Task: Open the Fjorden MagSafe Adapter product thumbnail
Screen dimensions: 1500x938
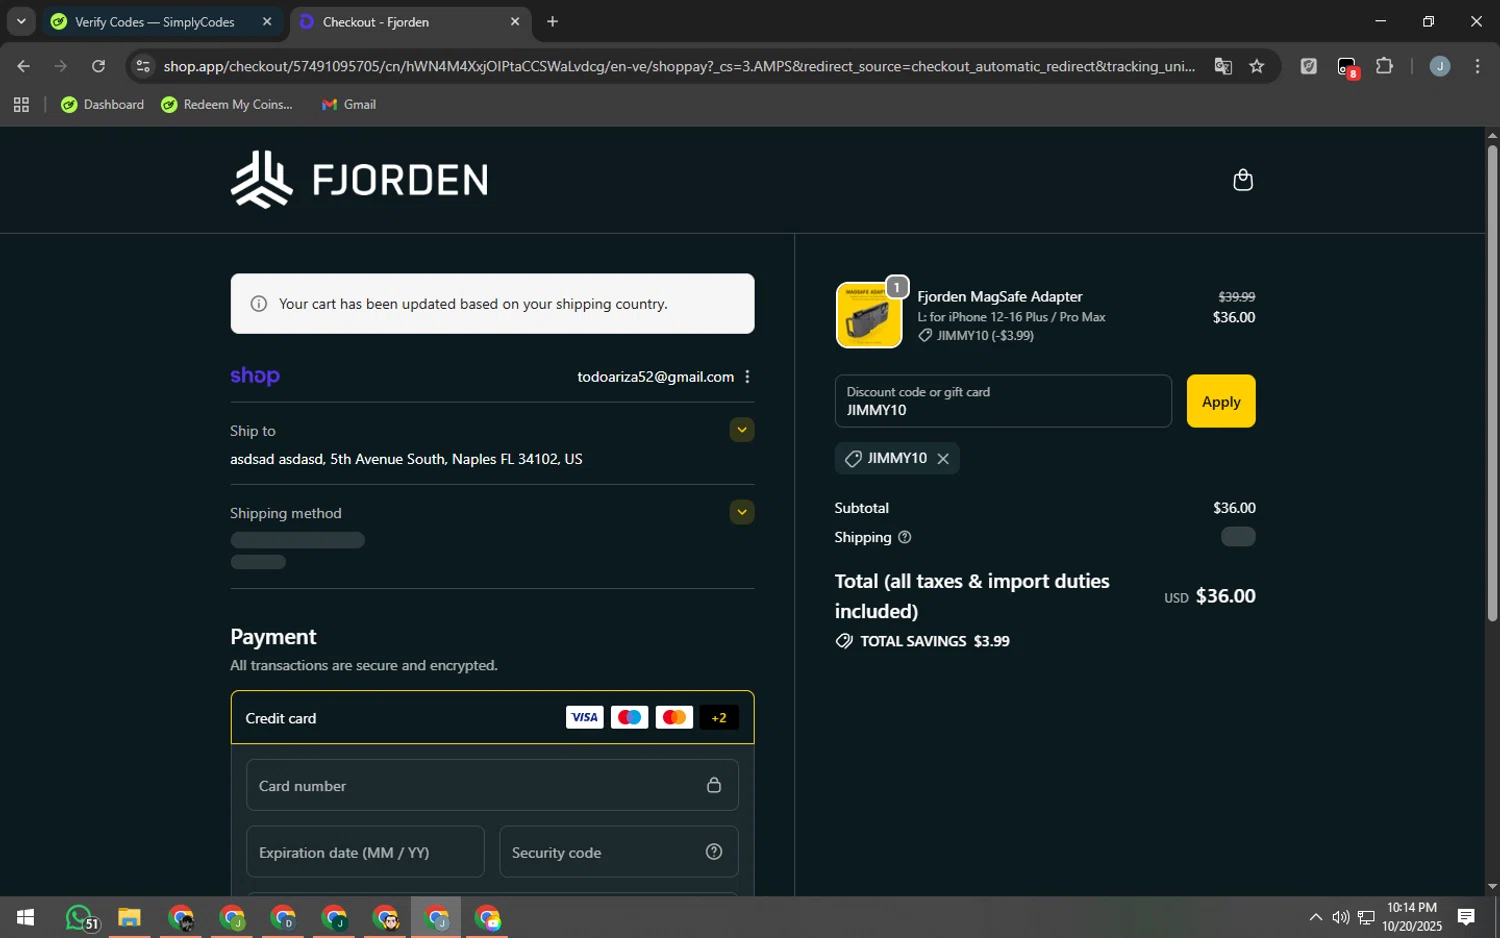Action: [868, 315]
